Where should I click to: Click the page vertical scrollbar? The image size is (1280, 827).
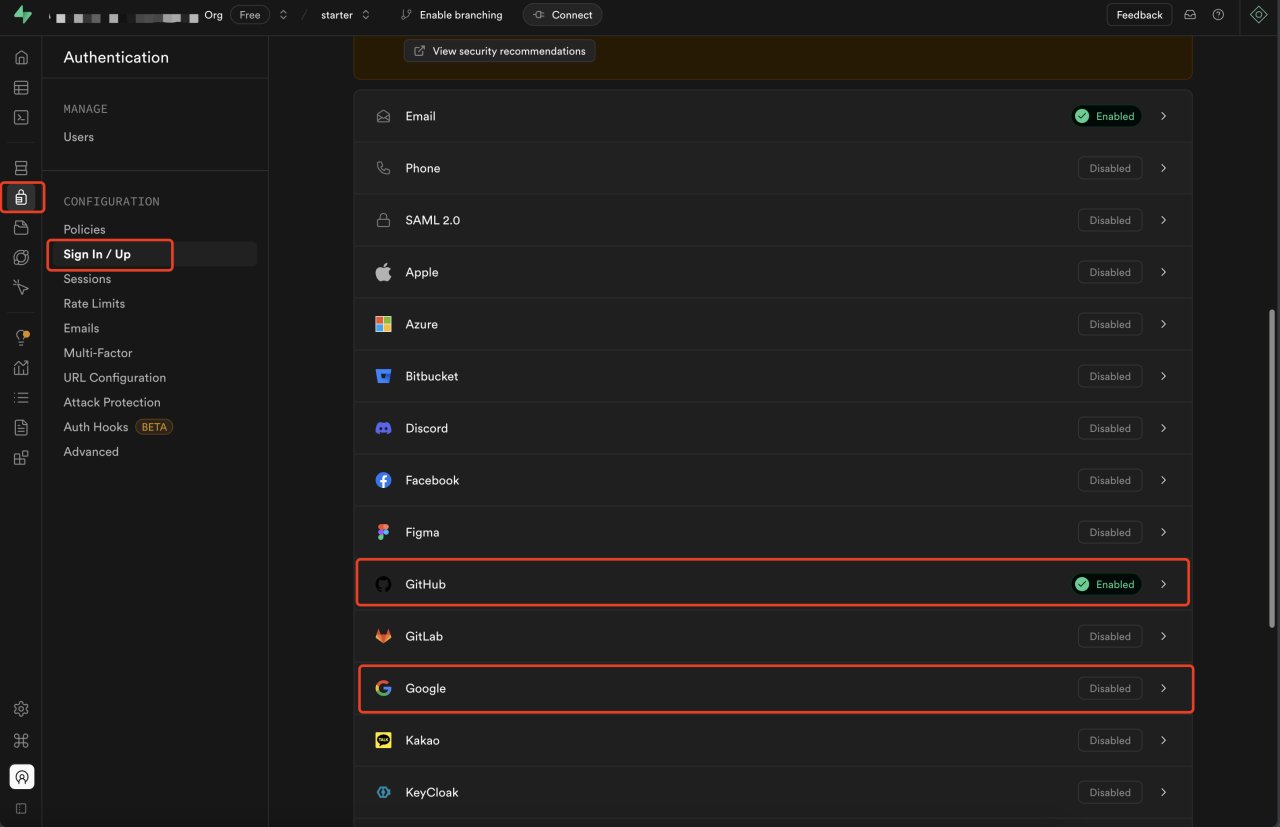click(1272, 468)
